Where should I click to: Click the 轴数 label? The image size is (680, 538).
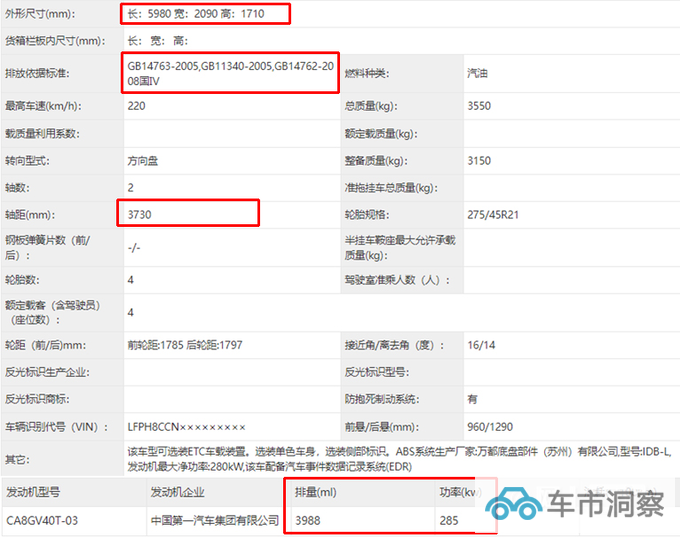(x=17, y=188)
